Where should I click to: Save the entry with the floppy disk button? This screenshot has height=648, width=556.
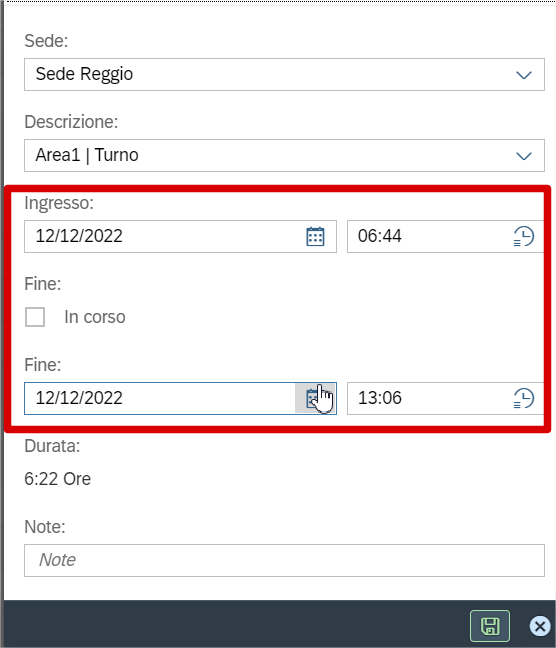click(x=490, y=626)
